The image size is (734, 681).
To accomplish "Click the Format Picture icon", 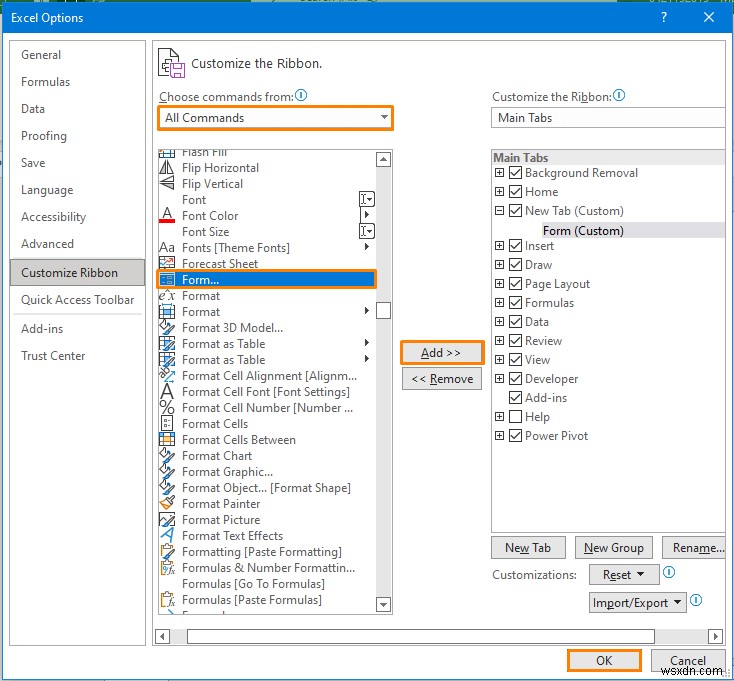I will 167,519.
